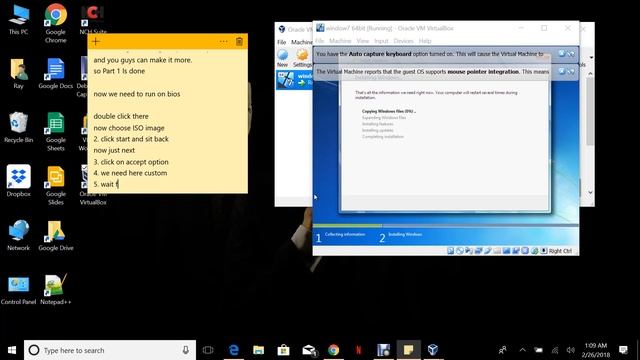
Task: Open the Action Center notifications
Action: point(623,350)
